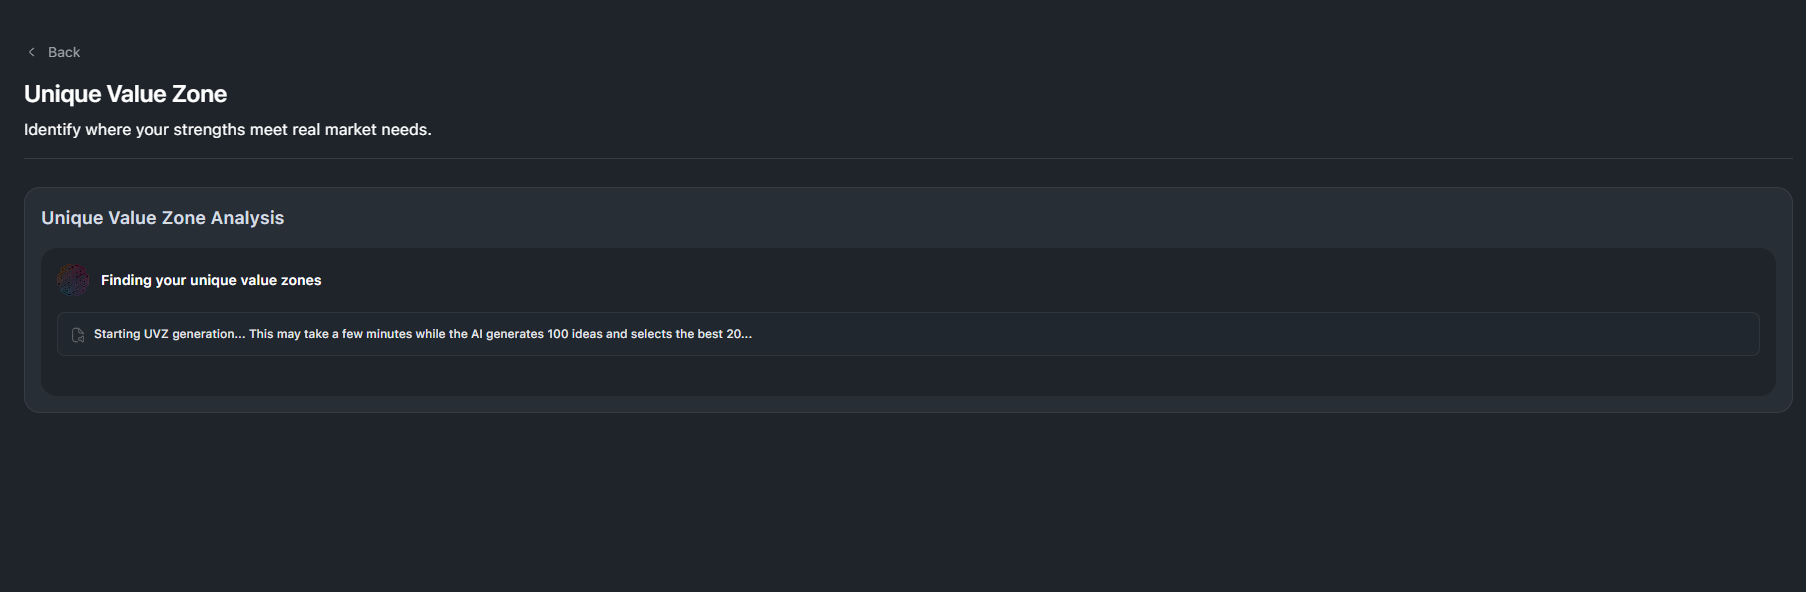
Task: Click 'selects the best 20...' in status
Action: (x=691, y=334)
